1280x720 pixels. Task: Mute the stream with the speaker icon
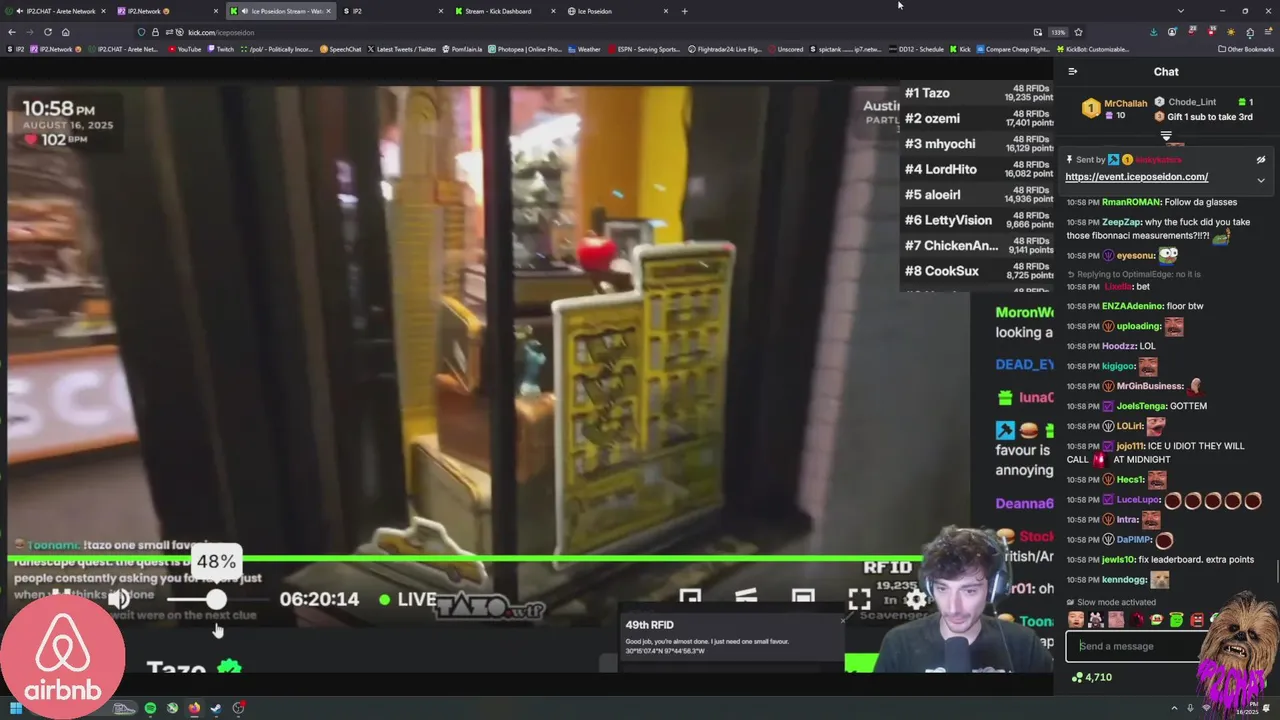119,599
